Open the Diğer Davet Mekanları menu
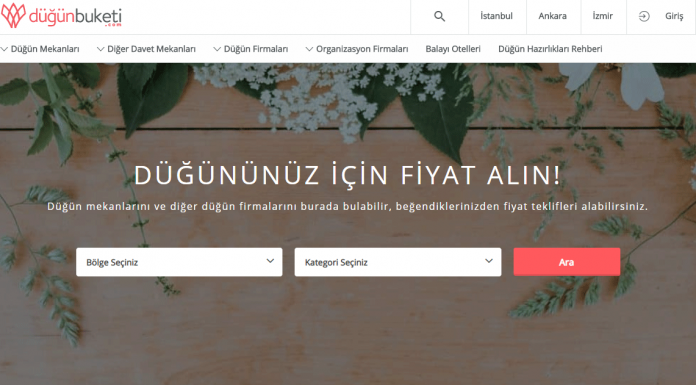 151,49
